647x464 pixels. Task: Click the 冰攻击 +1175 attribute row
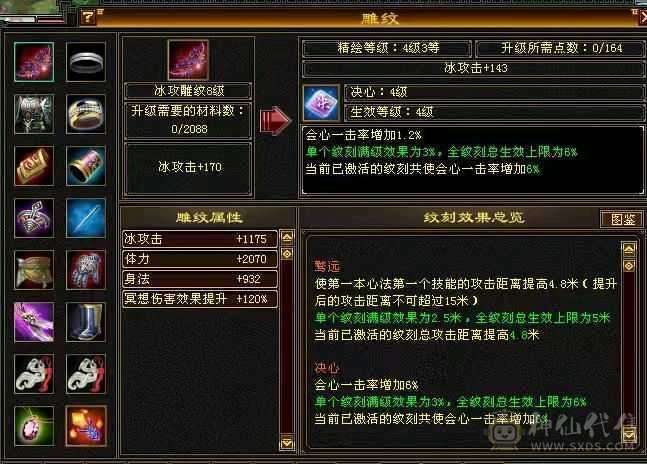click(x=200, y=239)
